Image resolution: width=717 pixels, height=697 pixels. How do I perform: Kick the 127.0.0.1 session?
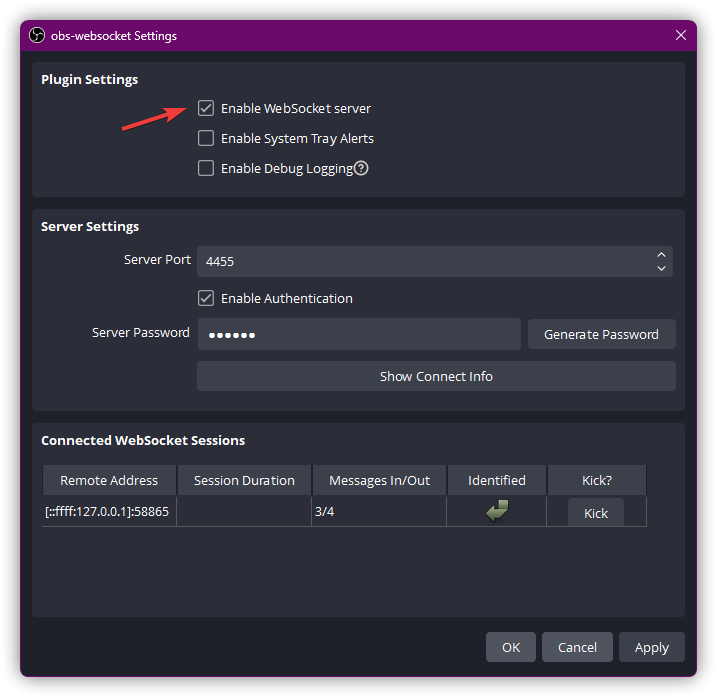(596, 513)
